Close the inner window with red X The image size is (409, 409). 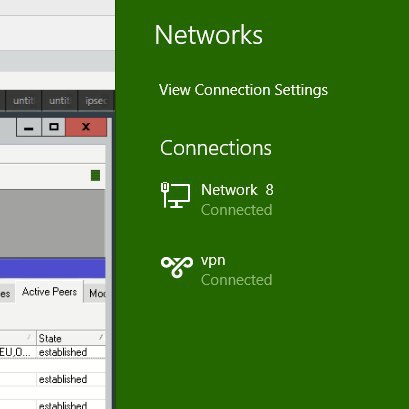click(x=86, y=127)
